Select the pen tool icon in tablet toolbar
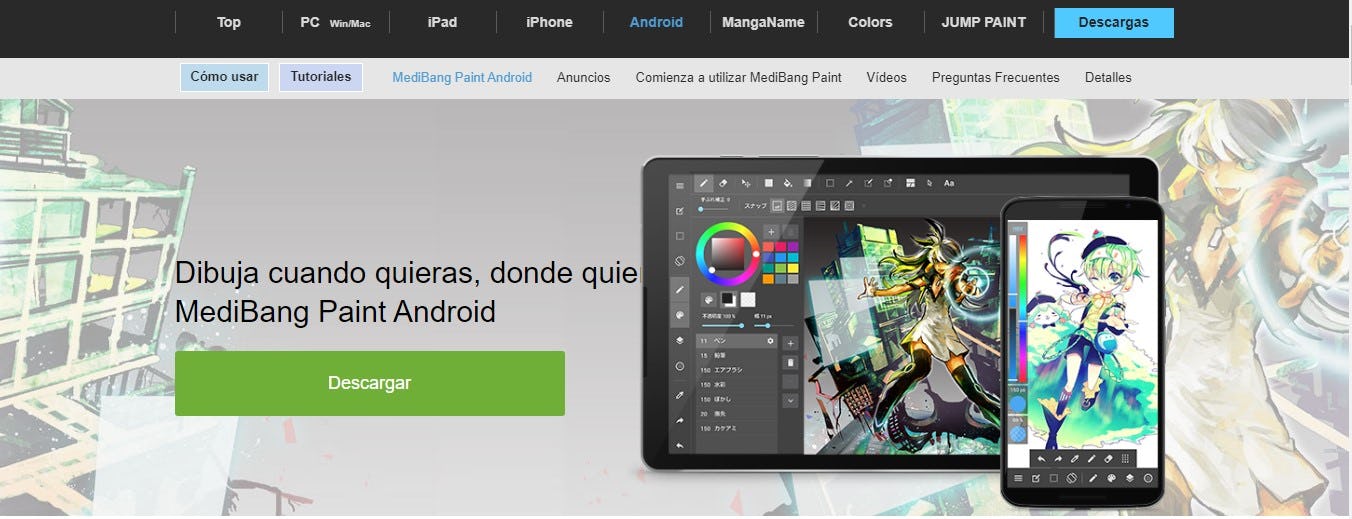This screenshot has height=519, width=1352. coord(704,184)
